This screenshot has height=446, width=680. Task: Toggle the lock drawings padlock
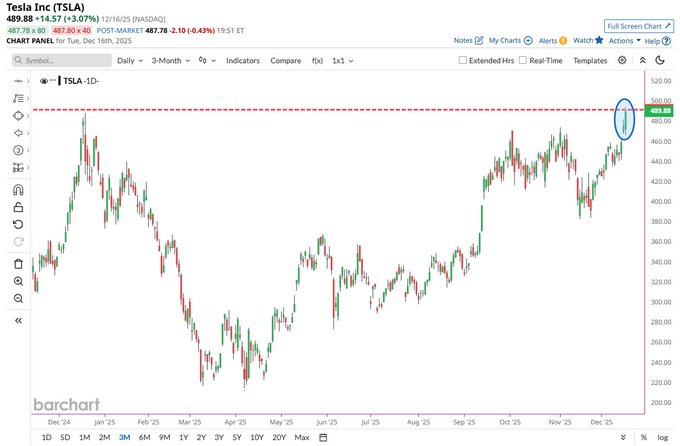[18, 207]
